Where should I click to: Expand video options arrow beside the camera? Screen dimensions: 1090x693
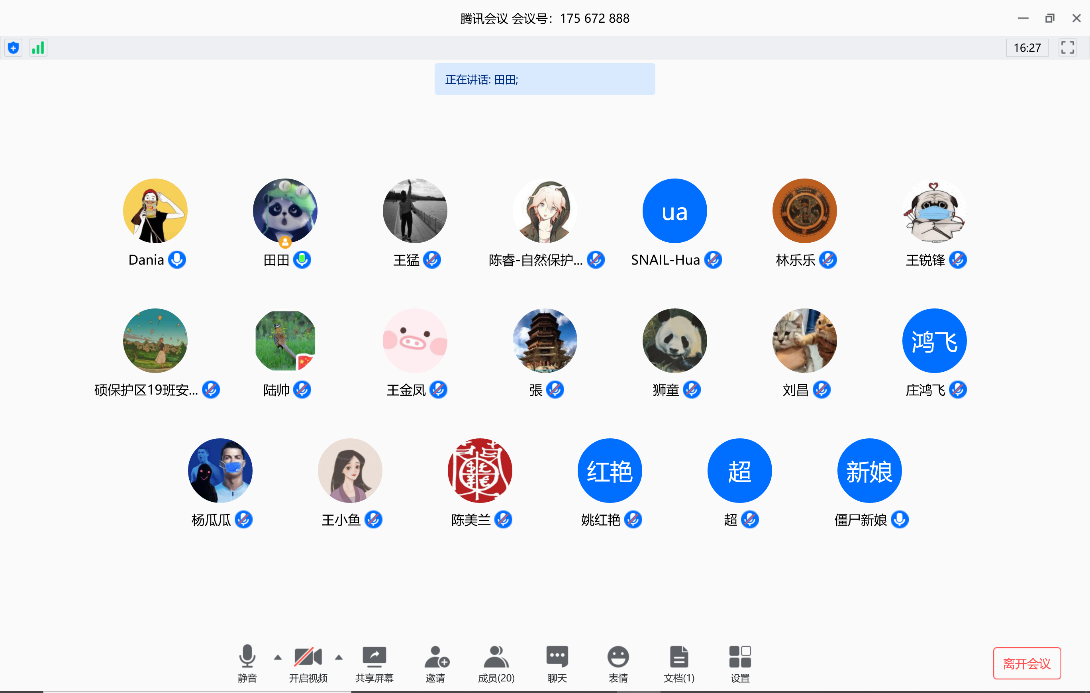point(338,657)
